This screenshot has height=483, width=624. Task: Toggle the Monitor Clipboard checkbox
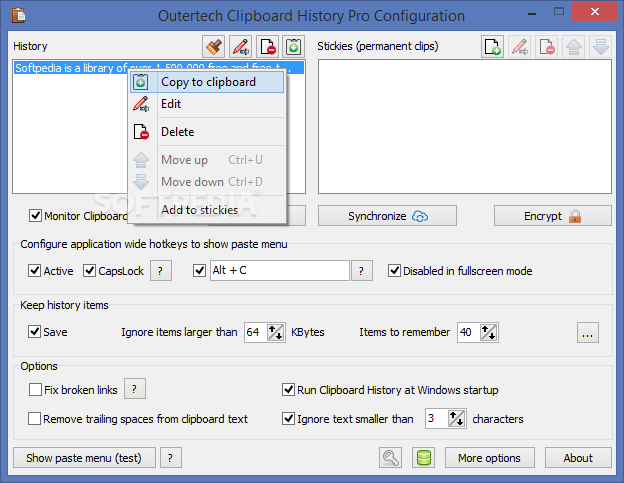[35, 216]
